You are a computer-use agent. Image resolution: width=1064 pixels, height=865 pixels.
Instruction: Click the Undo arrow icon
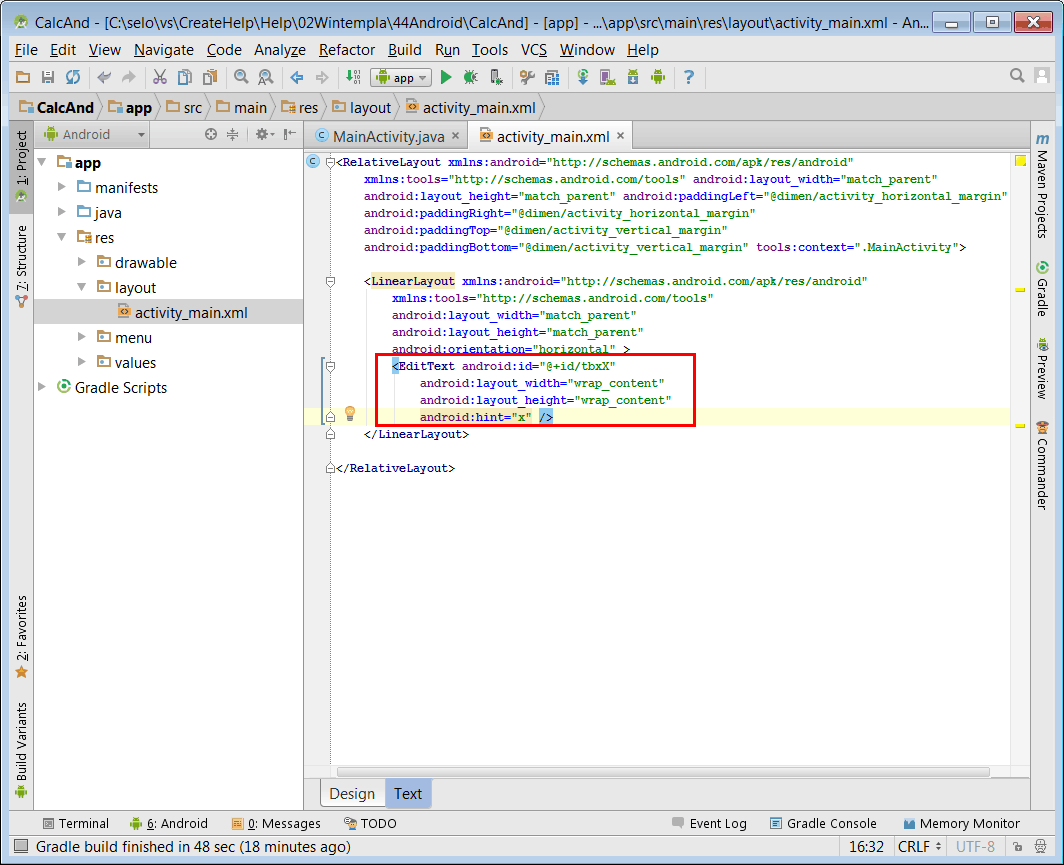click(x=104, y=77)
